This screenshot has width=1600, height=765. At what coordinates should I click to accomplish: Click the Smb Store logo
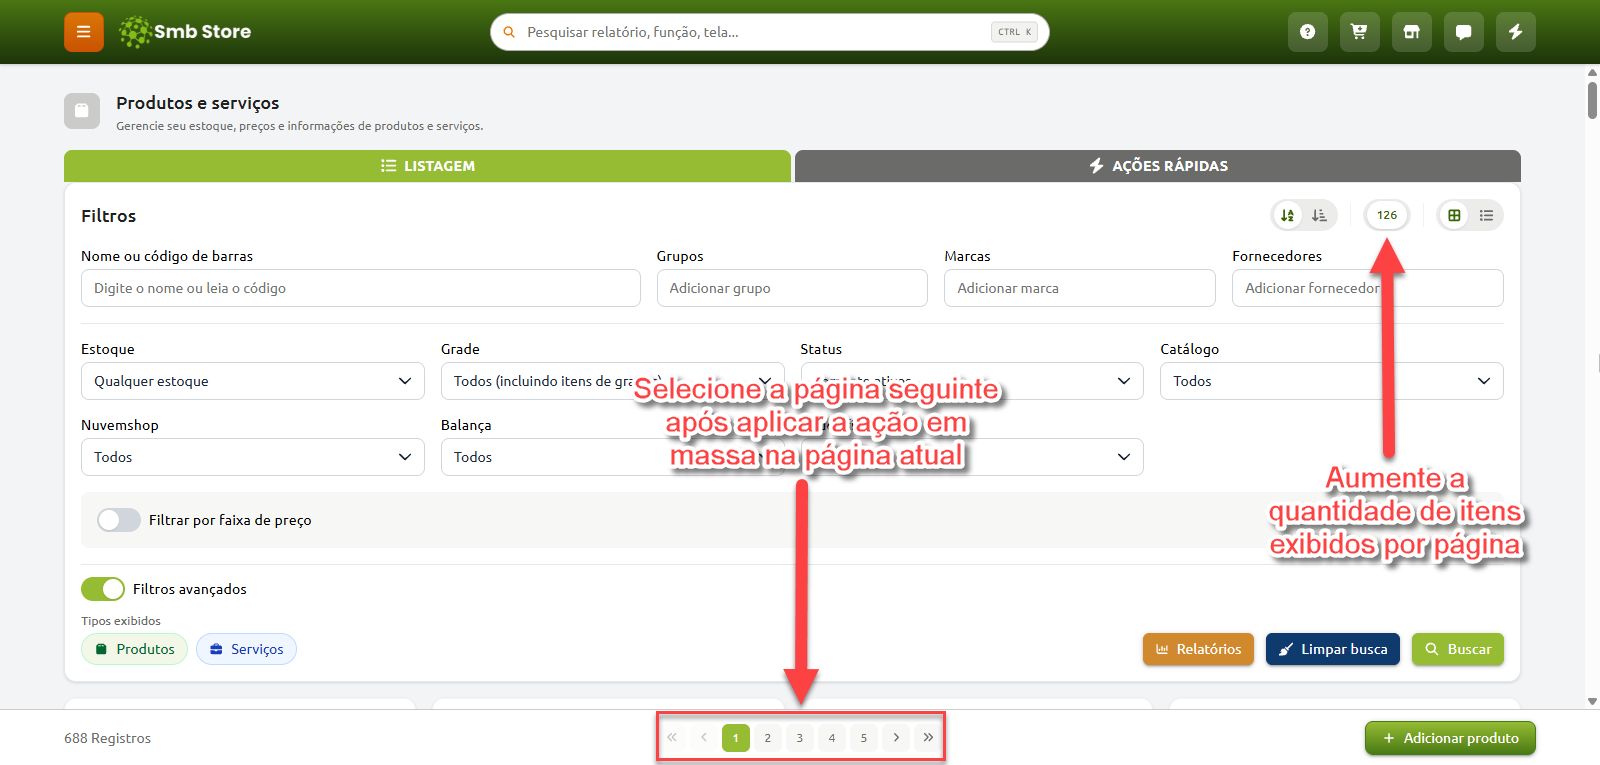click(185, 32)
